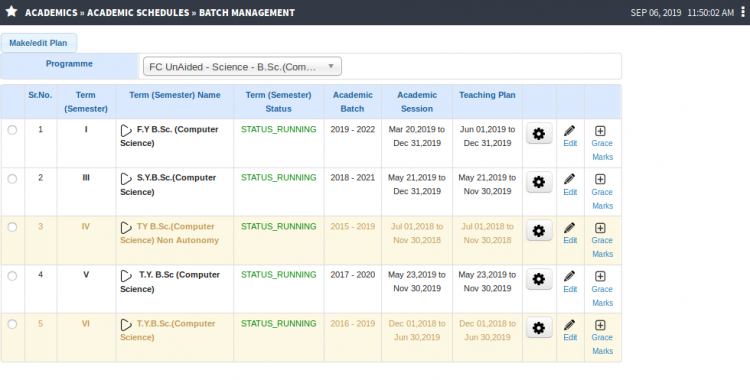Click Grace Marks link for term I
This screenshot has height=380, width=750.
click(x=602, y=150)
